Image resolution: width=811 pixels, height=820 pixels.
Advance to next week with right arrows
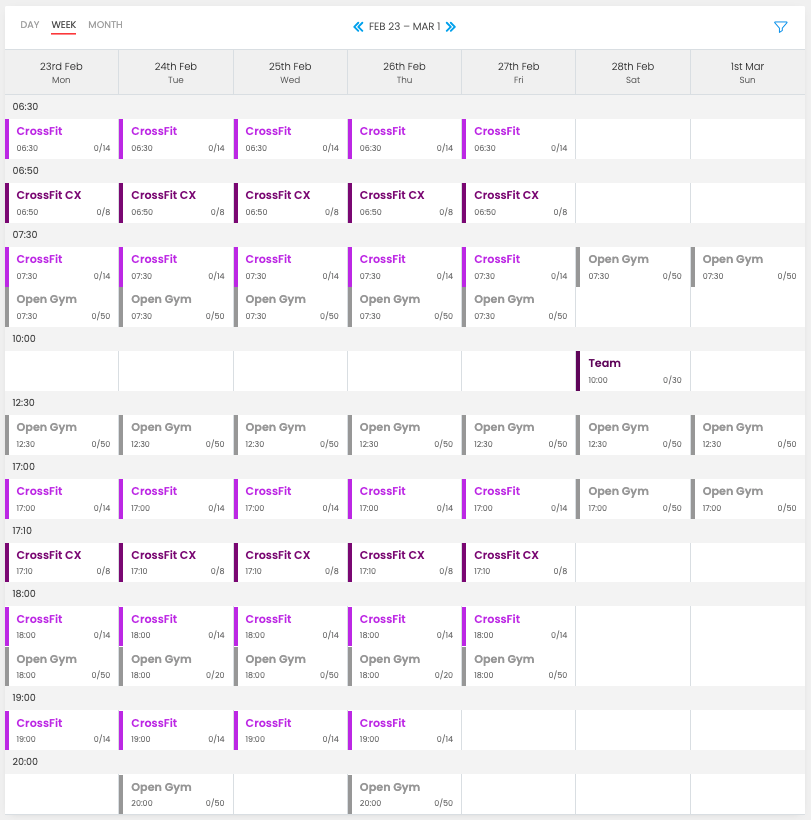click(x=451, y=27)
